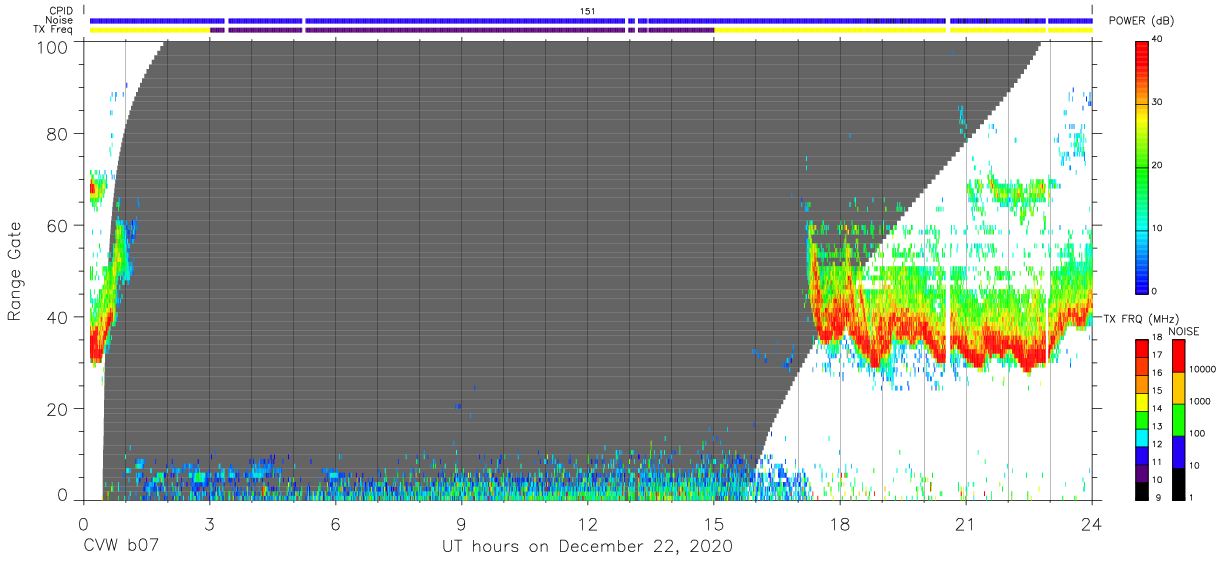The width and height of the screenshot is (1228, 567).
Task: Click the noise scale value '1000'
Action: pyautogui.click(x=1200, y=401)
